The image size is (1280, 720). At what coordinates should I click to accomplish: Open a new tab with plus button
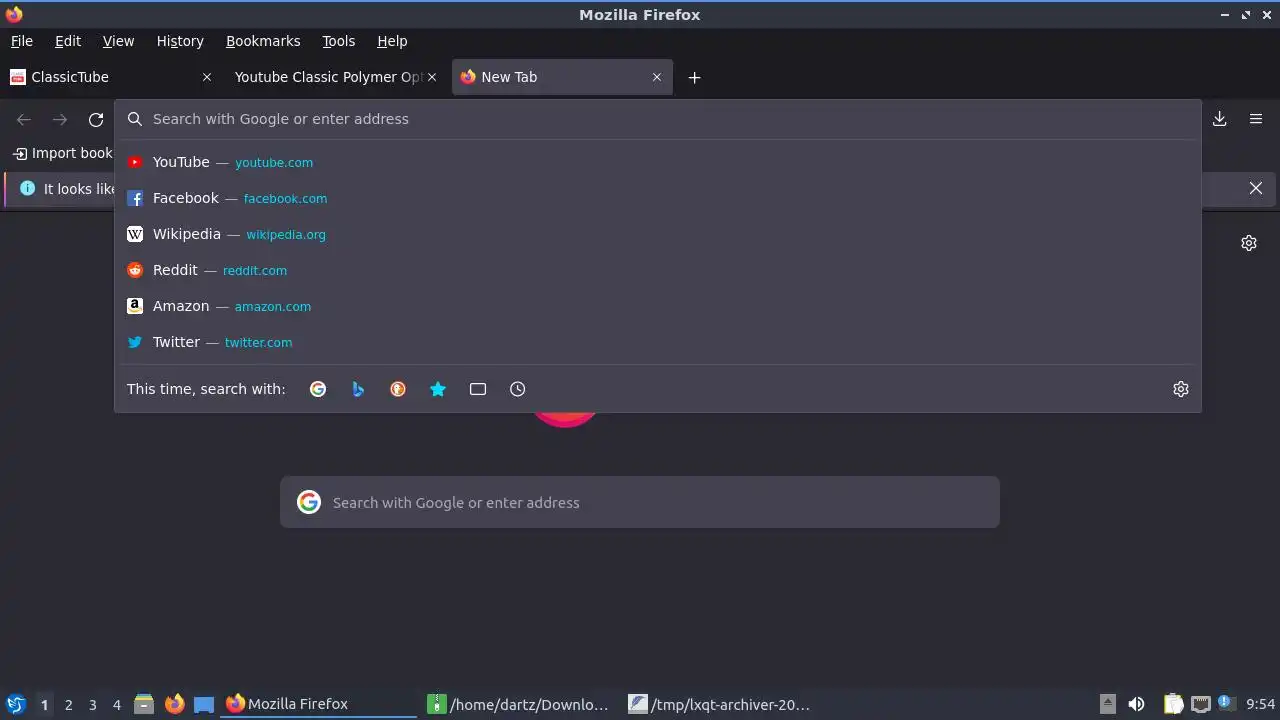(x=694, y=77)
